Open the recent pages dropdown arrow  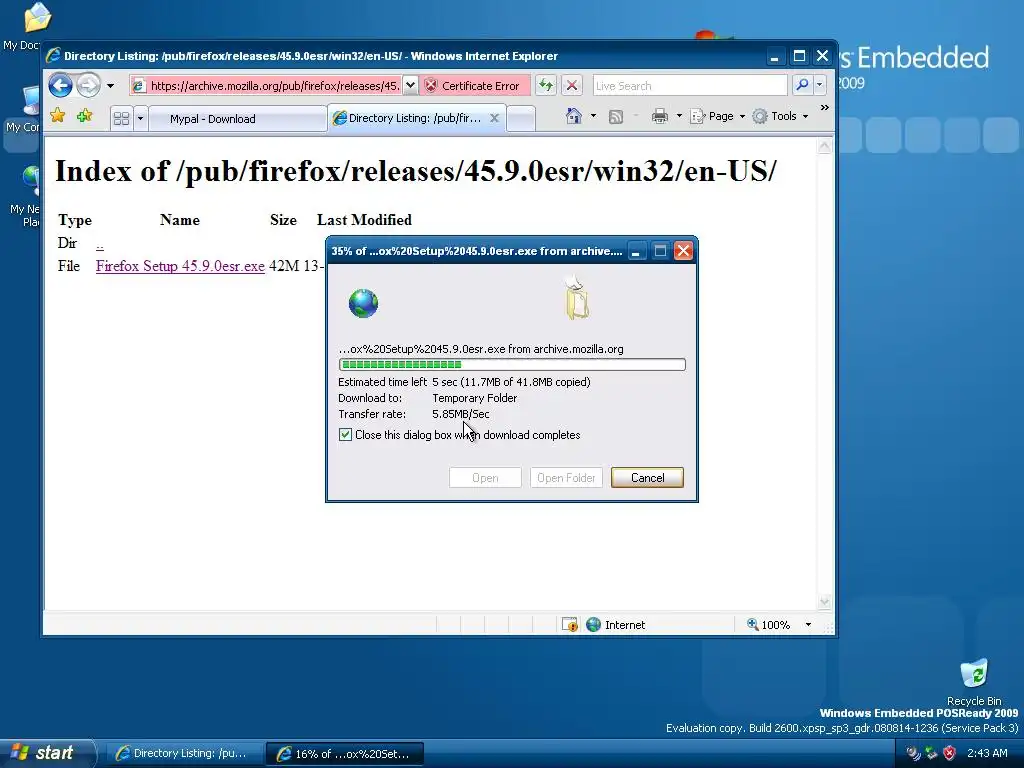110,86
